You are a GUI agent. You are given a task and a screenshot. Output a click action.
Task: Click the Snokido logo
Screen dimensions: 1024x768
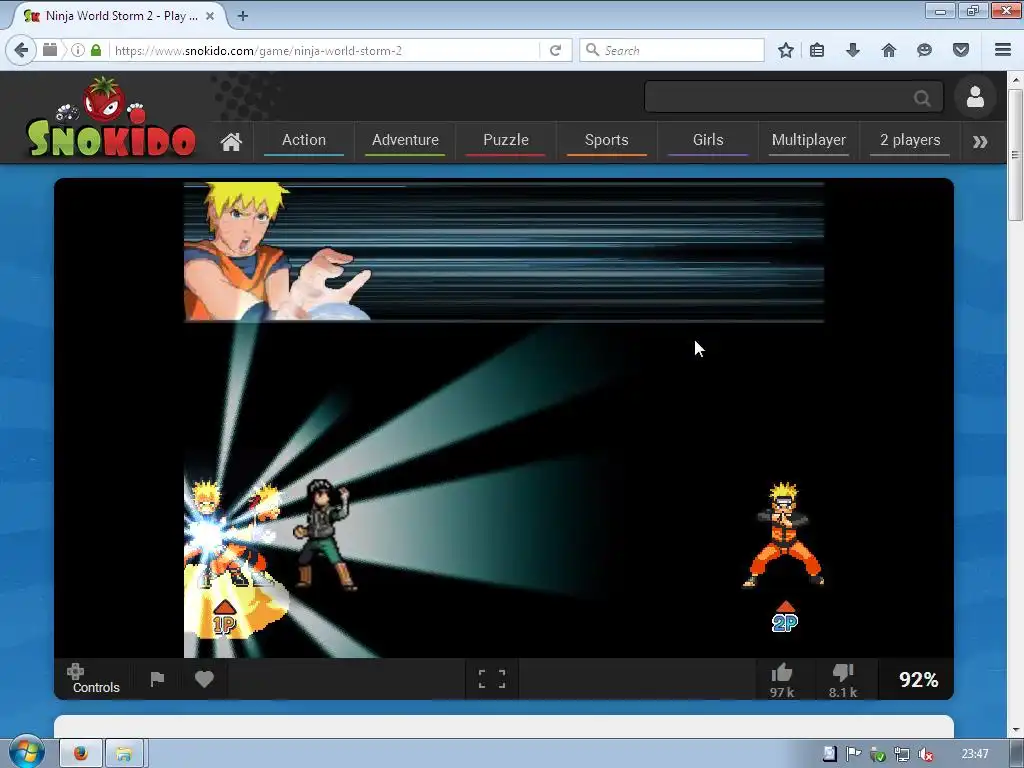(111, 118)
